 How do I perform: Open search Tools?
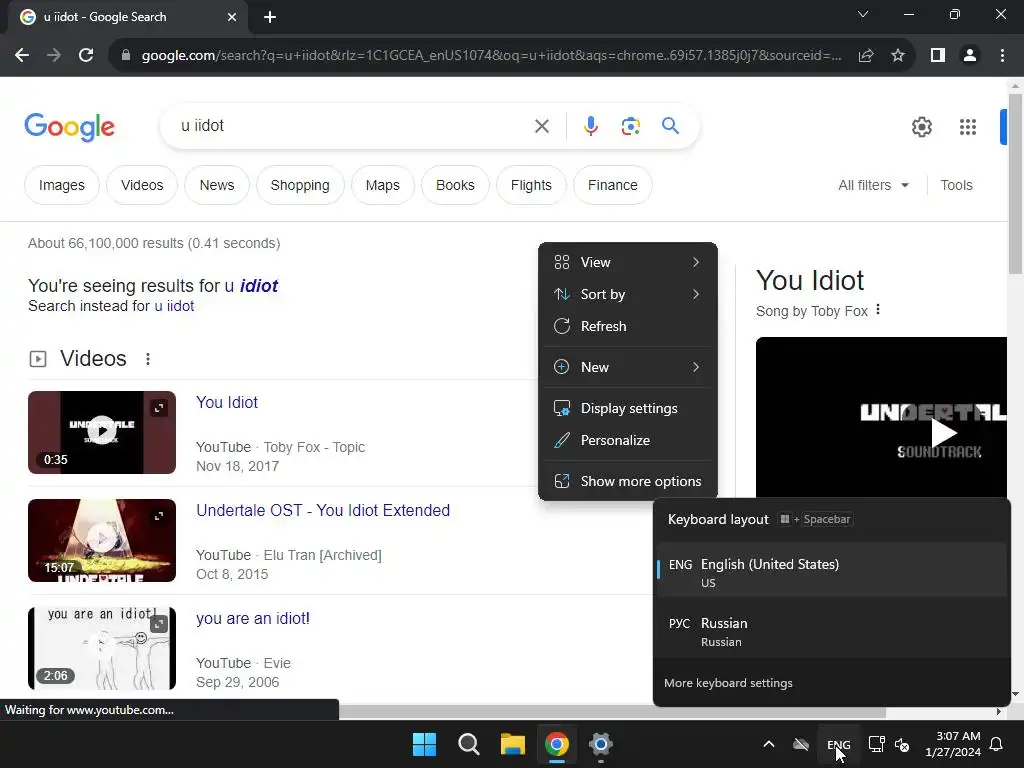point(956,185)
